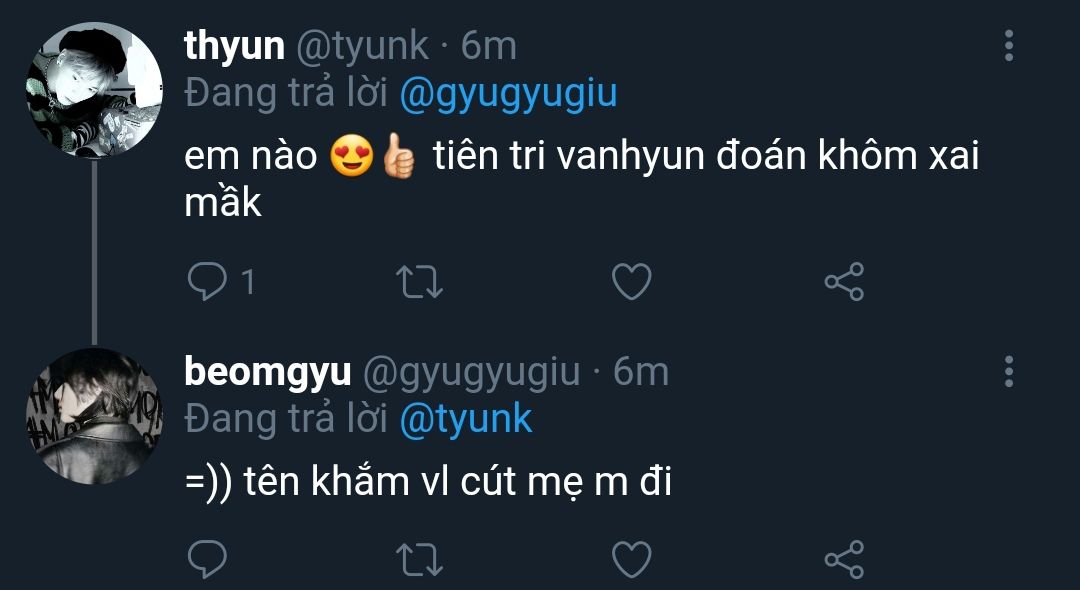The image size is (1080, 590).
Task: Click the gray @gyugyugiu handle
Action: pyautogui.click(x=469, y=372)
